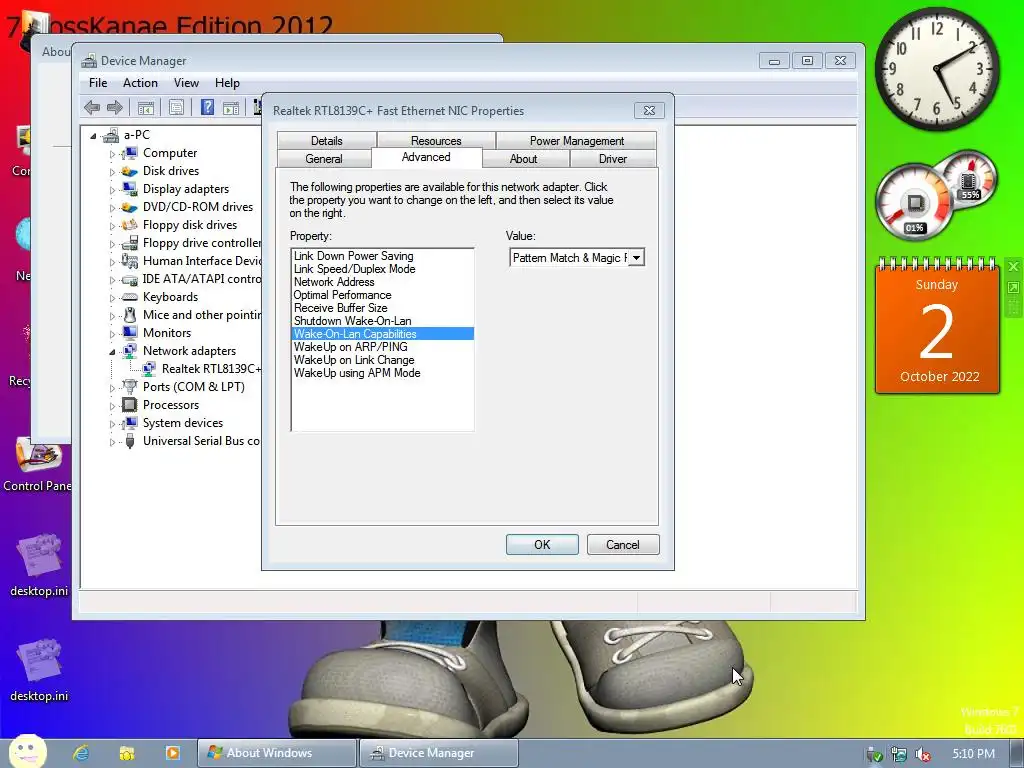Click the Forward arrow in Device Manager toolbar
This screenshot has width=1024, height=768.
point(114,107)
